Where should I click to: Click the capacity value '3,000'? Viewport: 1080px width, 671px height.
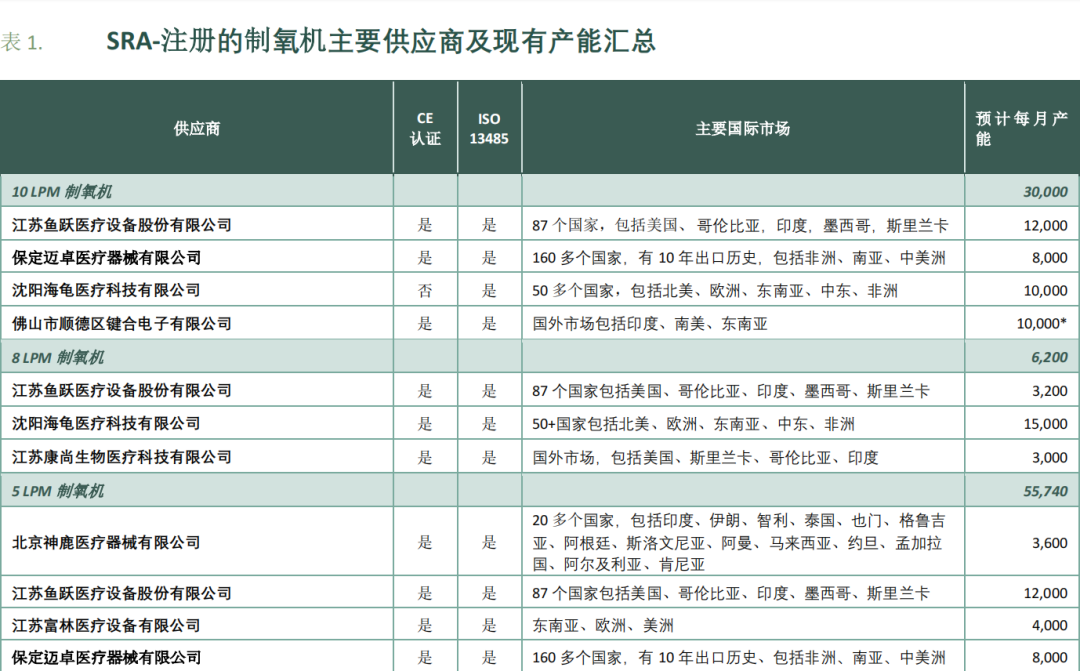[x=1049, y=457]
